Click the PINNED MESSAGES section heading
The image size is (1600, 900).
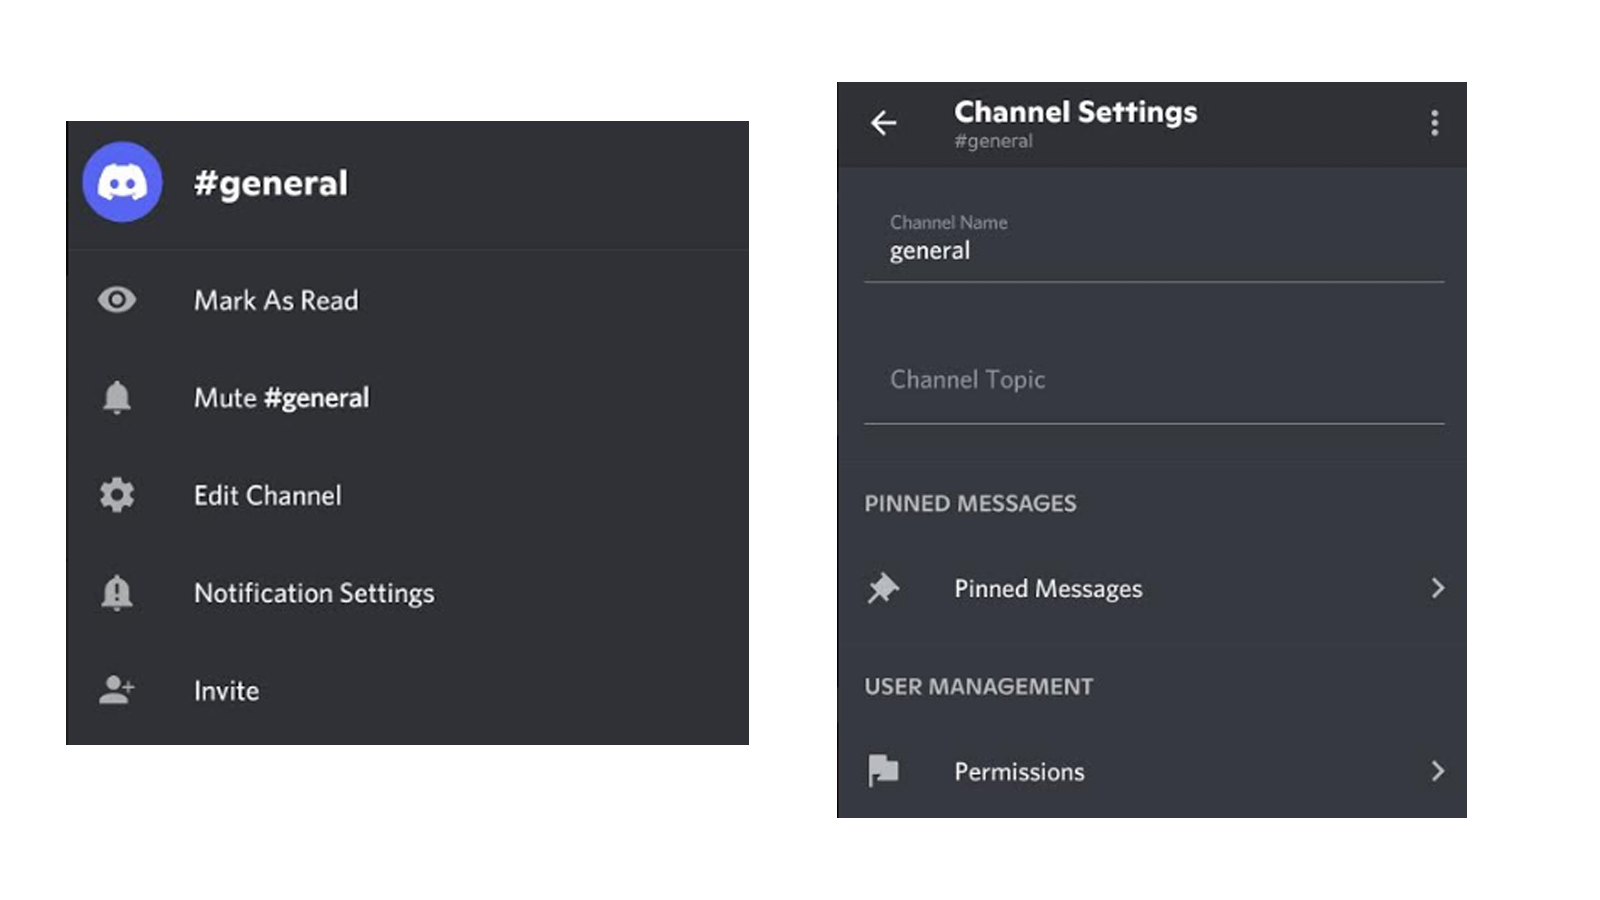pos(970,503)
